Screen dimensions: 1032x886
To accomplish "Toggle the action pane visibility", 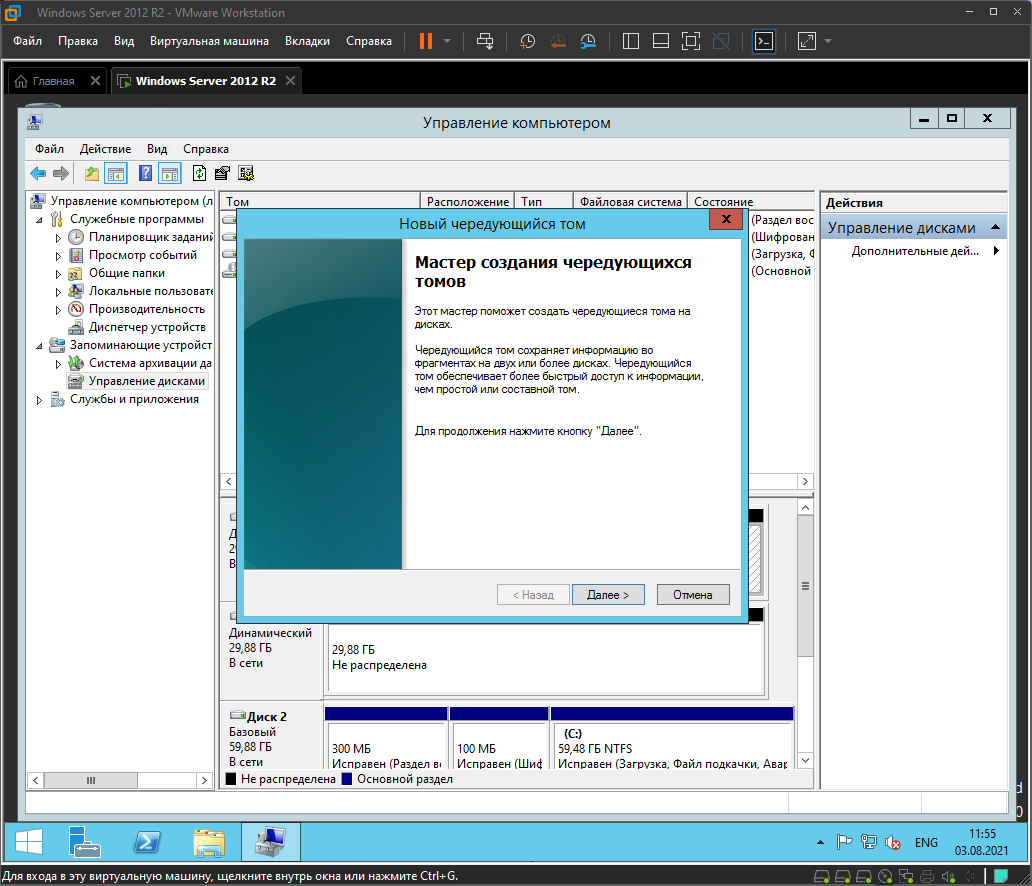I will (x=170, y=174).
